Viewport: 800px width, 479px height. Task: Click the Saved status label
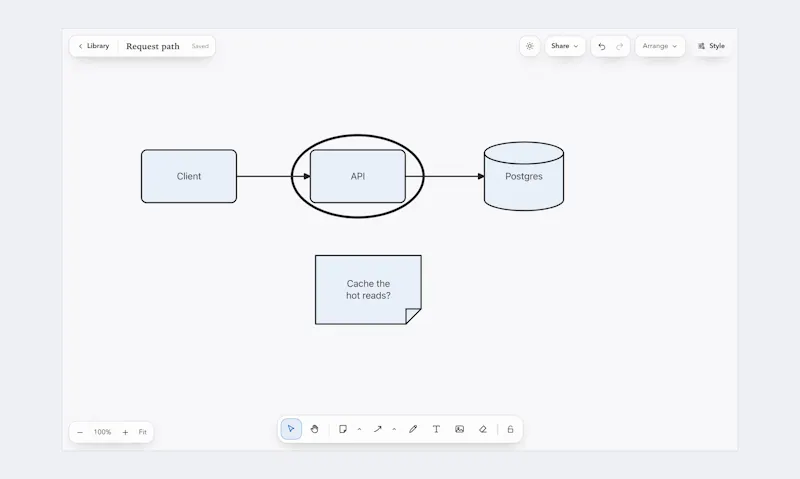click(x=200, y=46)
